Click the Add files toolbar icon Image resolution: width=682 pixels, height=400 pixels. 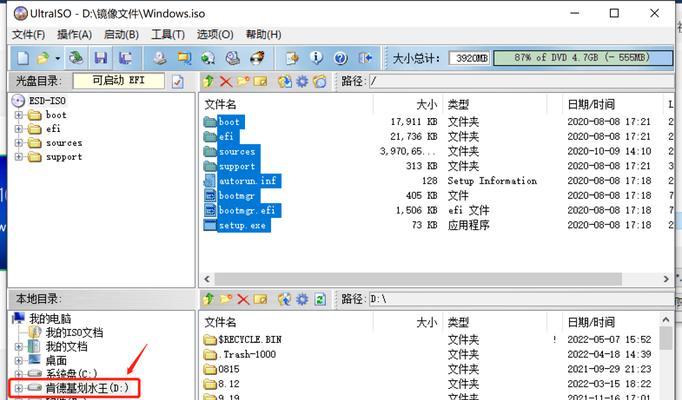tap(292, 58)
